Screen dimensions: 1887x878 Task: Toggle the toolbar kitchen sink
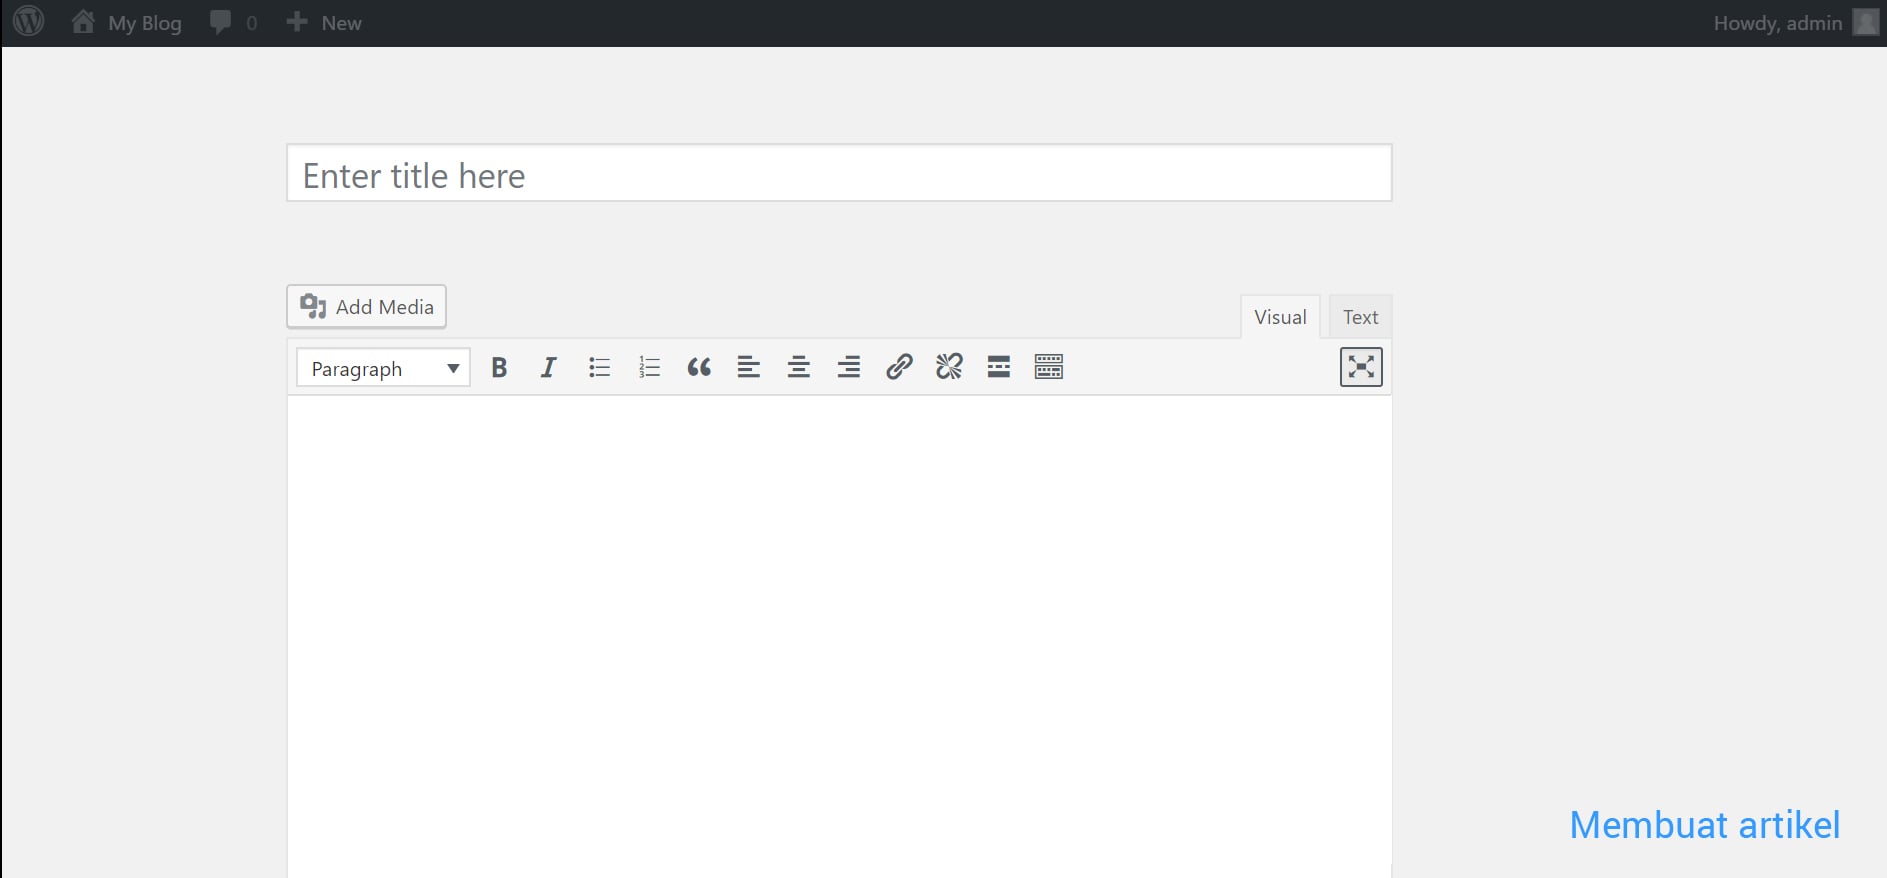click(1049, 367)
